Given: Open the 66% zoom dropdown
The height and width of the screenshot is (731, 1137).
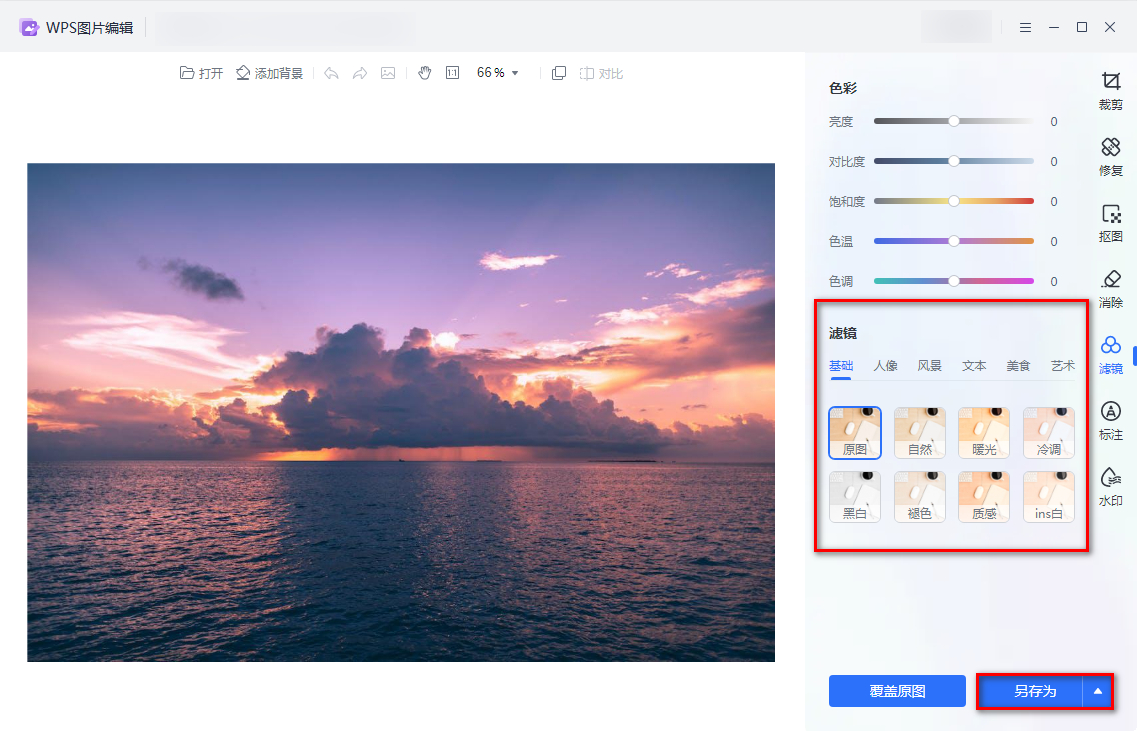Looking at the screenshot, I should coord(498,73).
